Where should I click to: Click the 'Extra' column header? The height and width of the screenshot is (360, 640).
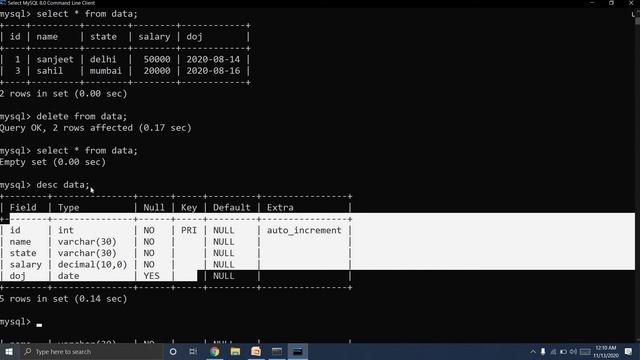pos(280,208)
